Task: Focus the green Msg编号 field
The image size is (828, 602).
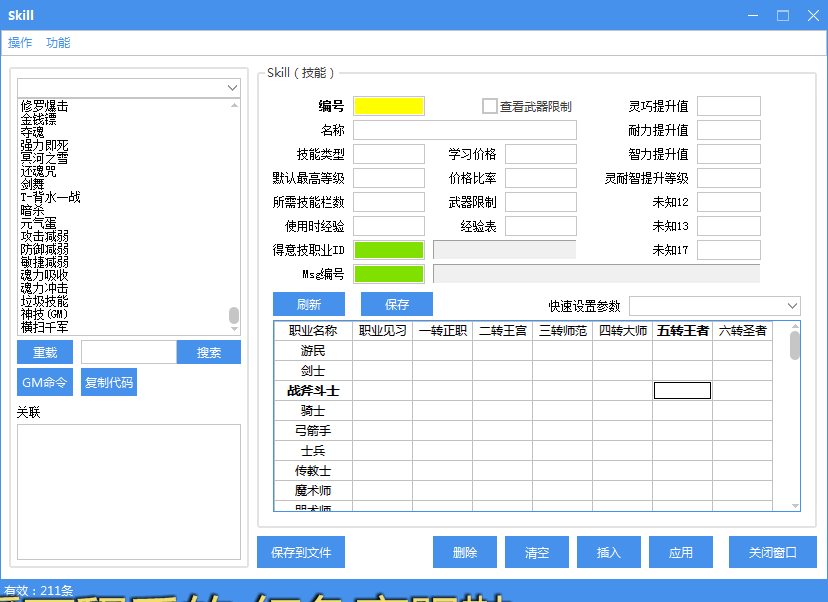Action: (x=389, y=274)
